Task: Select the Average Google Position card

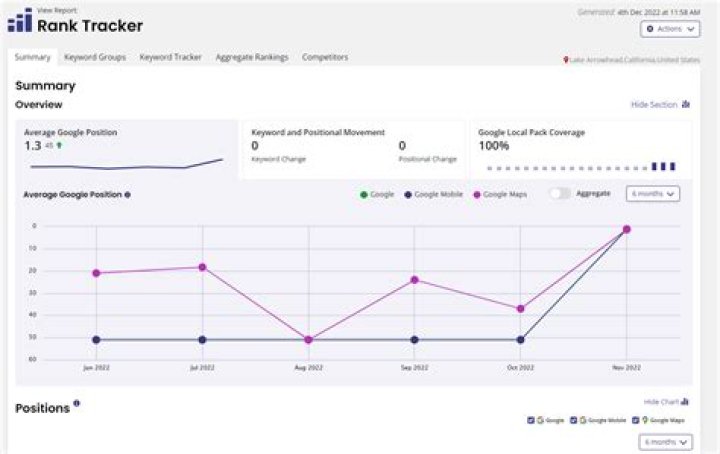Action: point(127,149)
